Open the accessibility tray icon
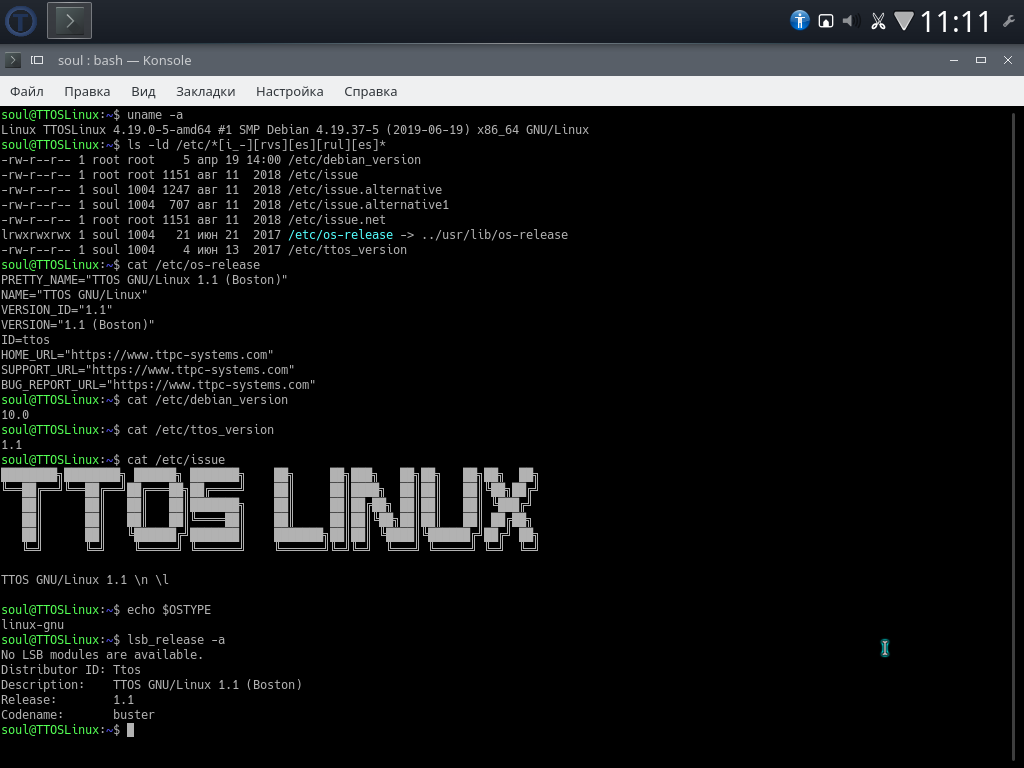This screenshot has width=1024, height=768. pyautogui.click(x=799, y=21)
